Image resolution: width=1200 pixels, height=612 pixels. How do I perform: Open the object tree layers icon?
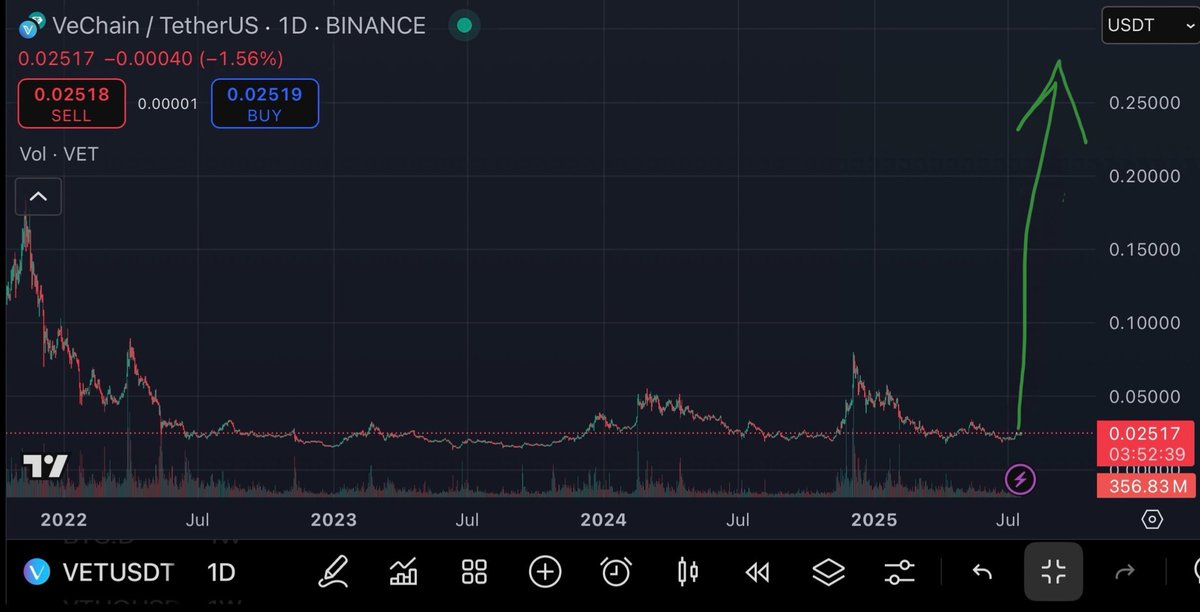coord(828,572)
